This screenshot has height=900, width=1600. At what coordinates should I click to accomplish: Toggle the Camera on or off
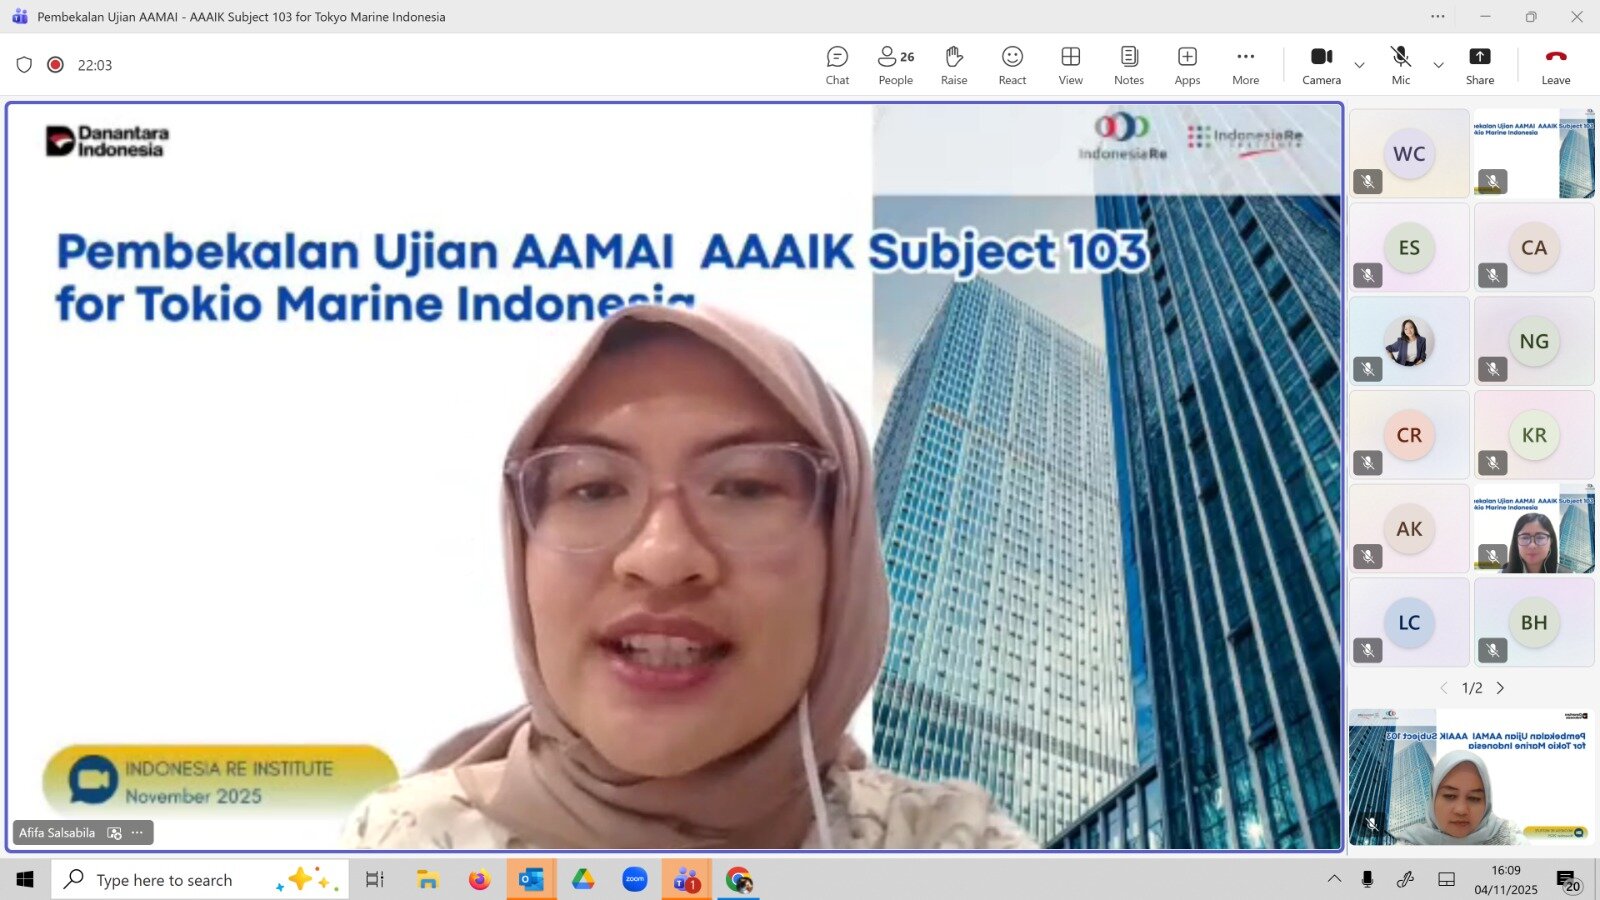click(x=1321, y=66)
